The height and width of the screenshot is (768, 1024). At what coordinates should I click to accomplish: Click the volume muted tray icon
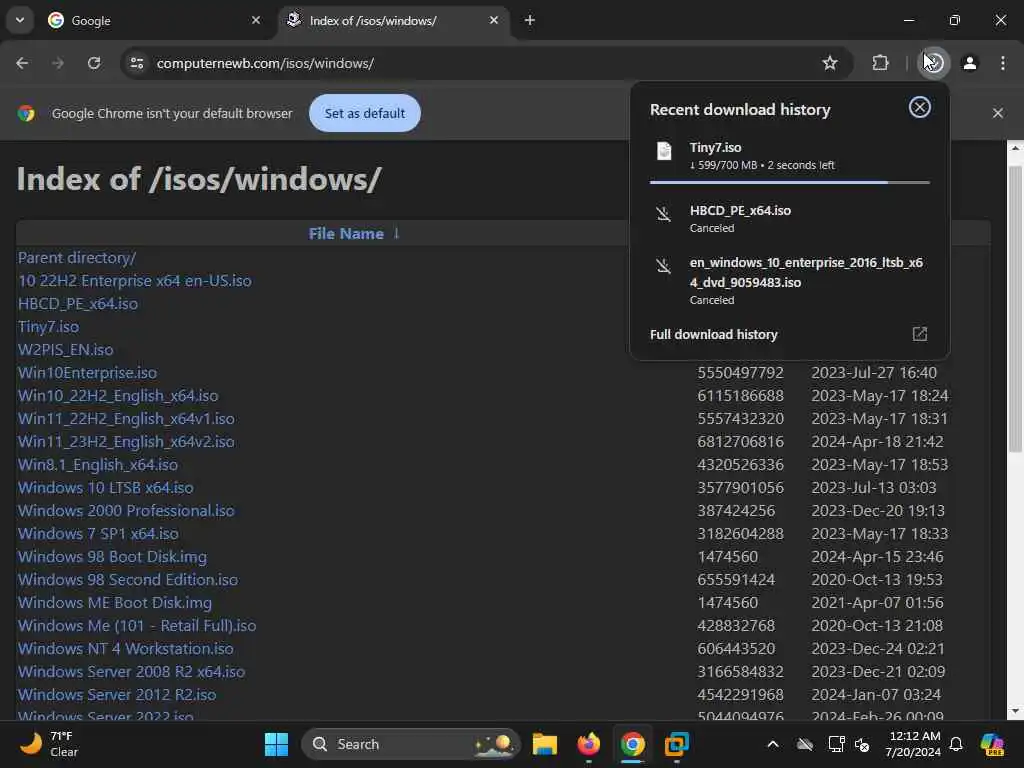pos(863,744)
